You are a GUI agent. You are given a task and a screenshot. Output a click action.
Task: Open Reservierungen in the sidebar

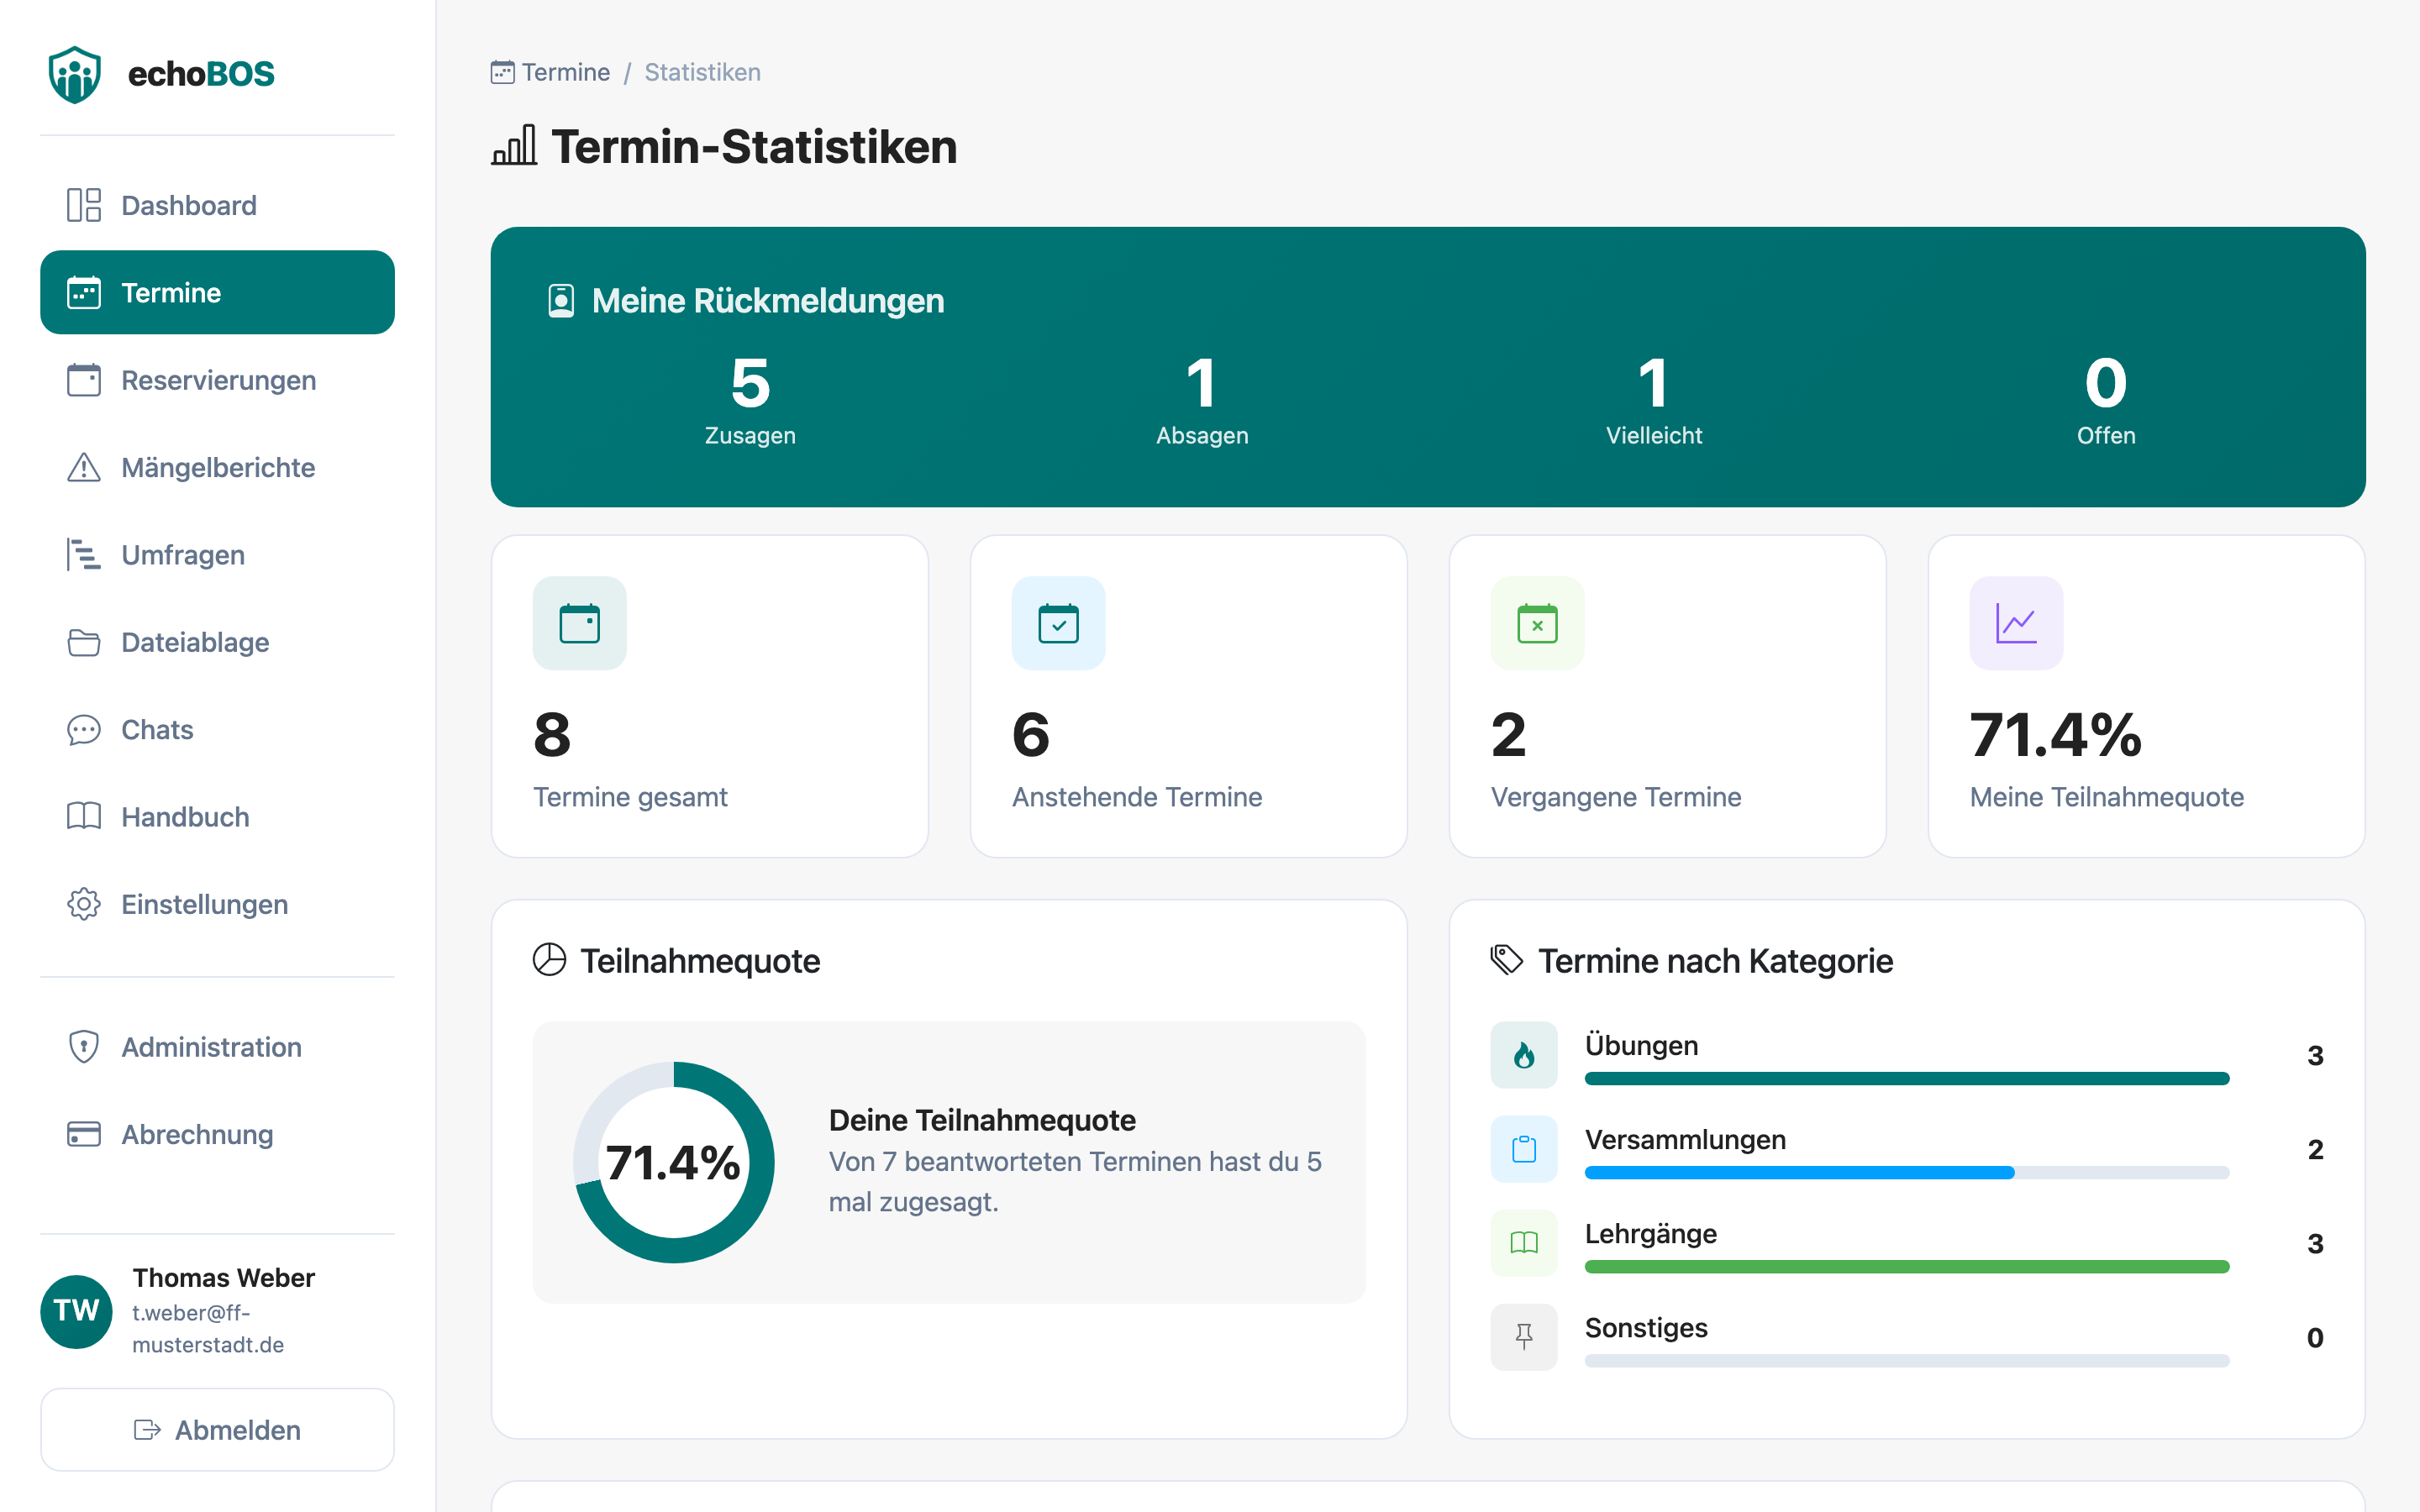point(217,380)
